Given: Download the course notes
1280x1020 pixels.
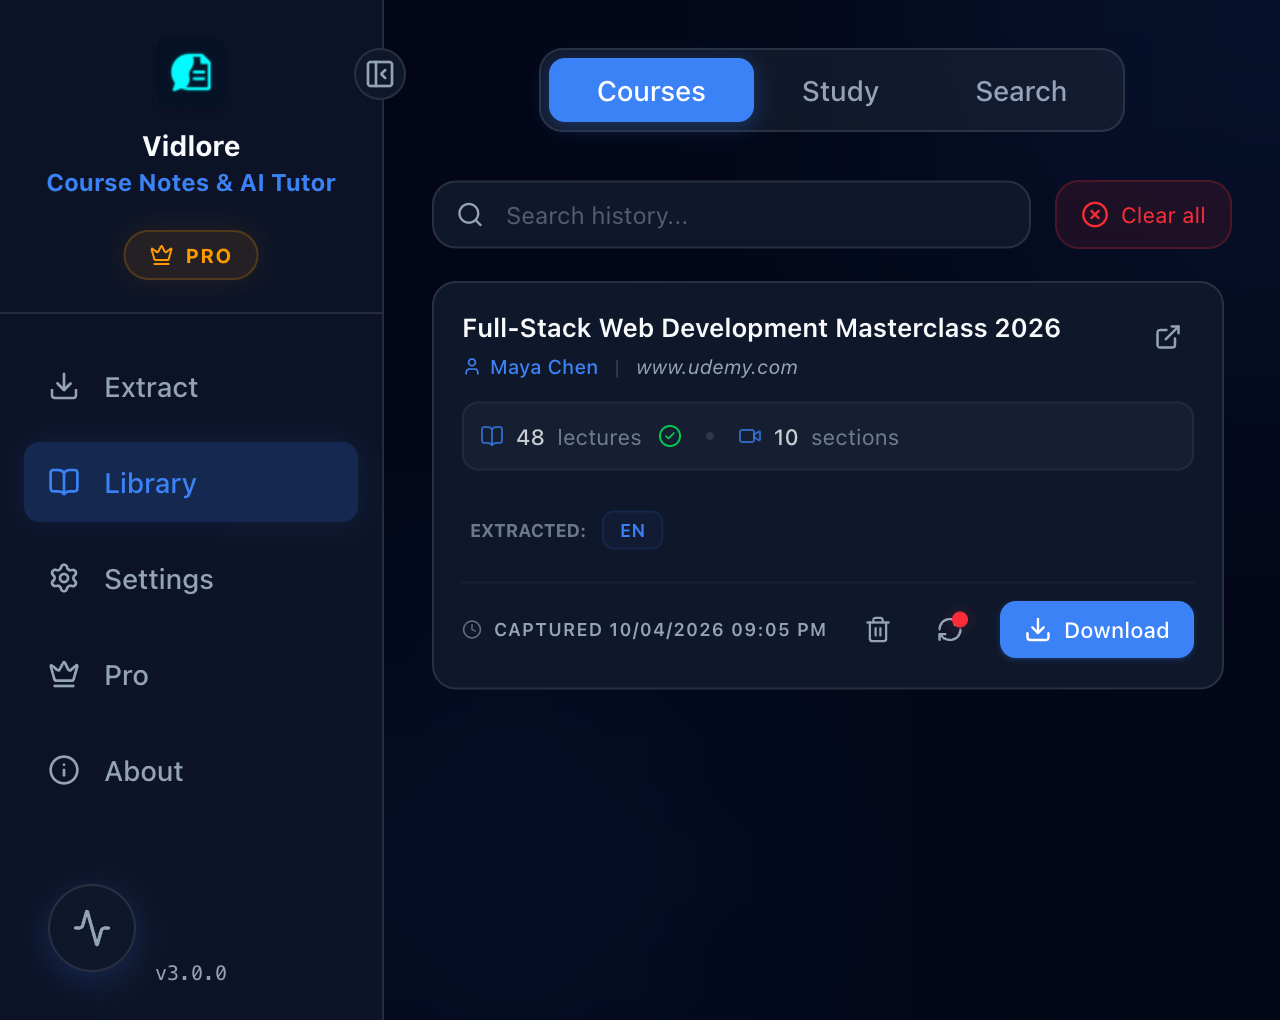Looking at the screenshot, I should (1097, 629).
